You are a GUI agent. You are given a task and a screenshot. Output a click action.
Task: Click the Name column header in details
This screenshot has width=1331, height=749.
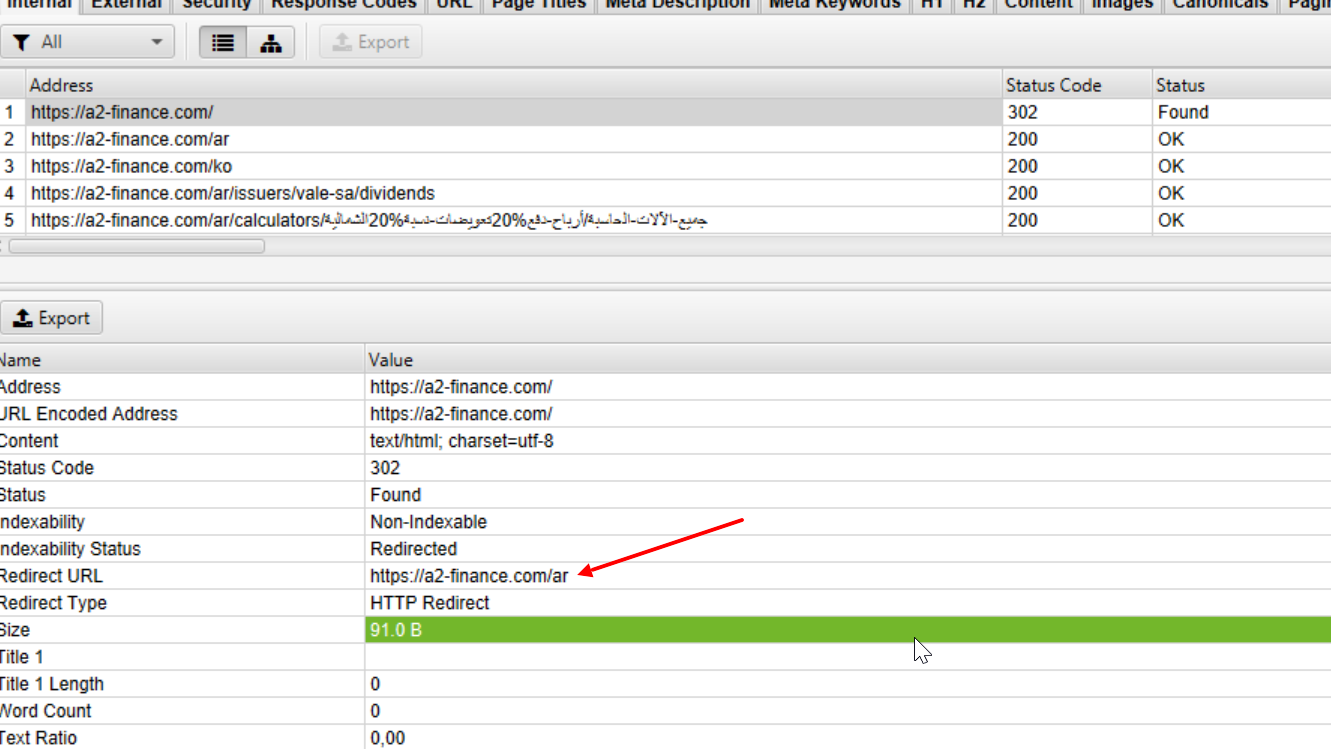182,360
